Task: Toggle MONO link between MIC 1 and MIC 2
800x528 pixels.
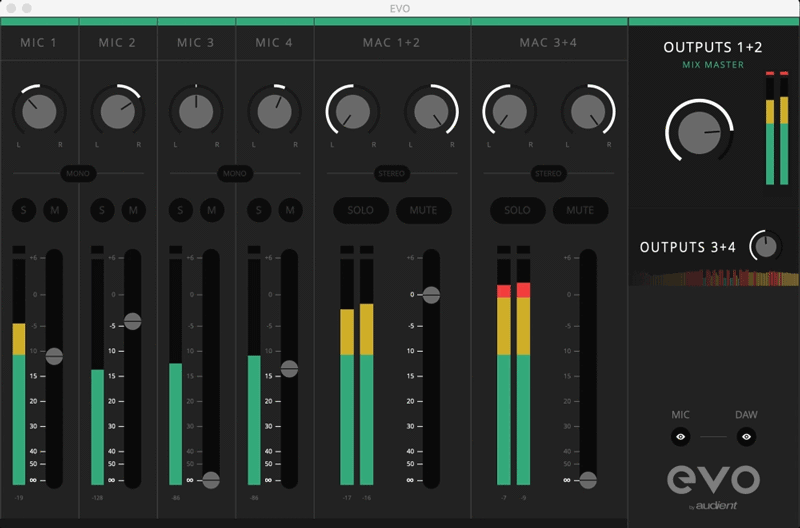Action: (78, 173)
